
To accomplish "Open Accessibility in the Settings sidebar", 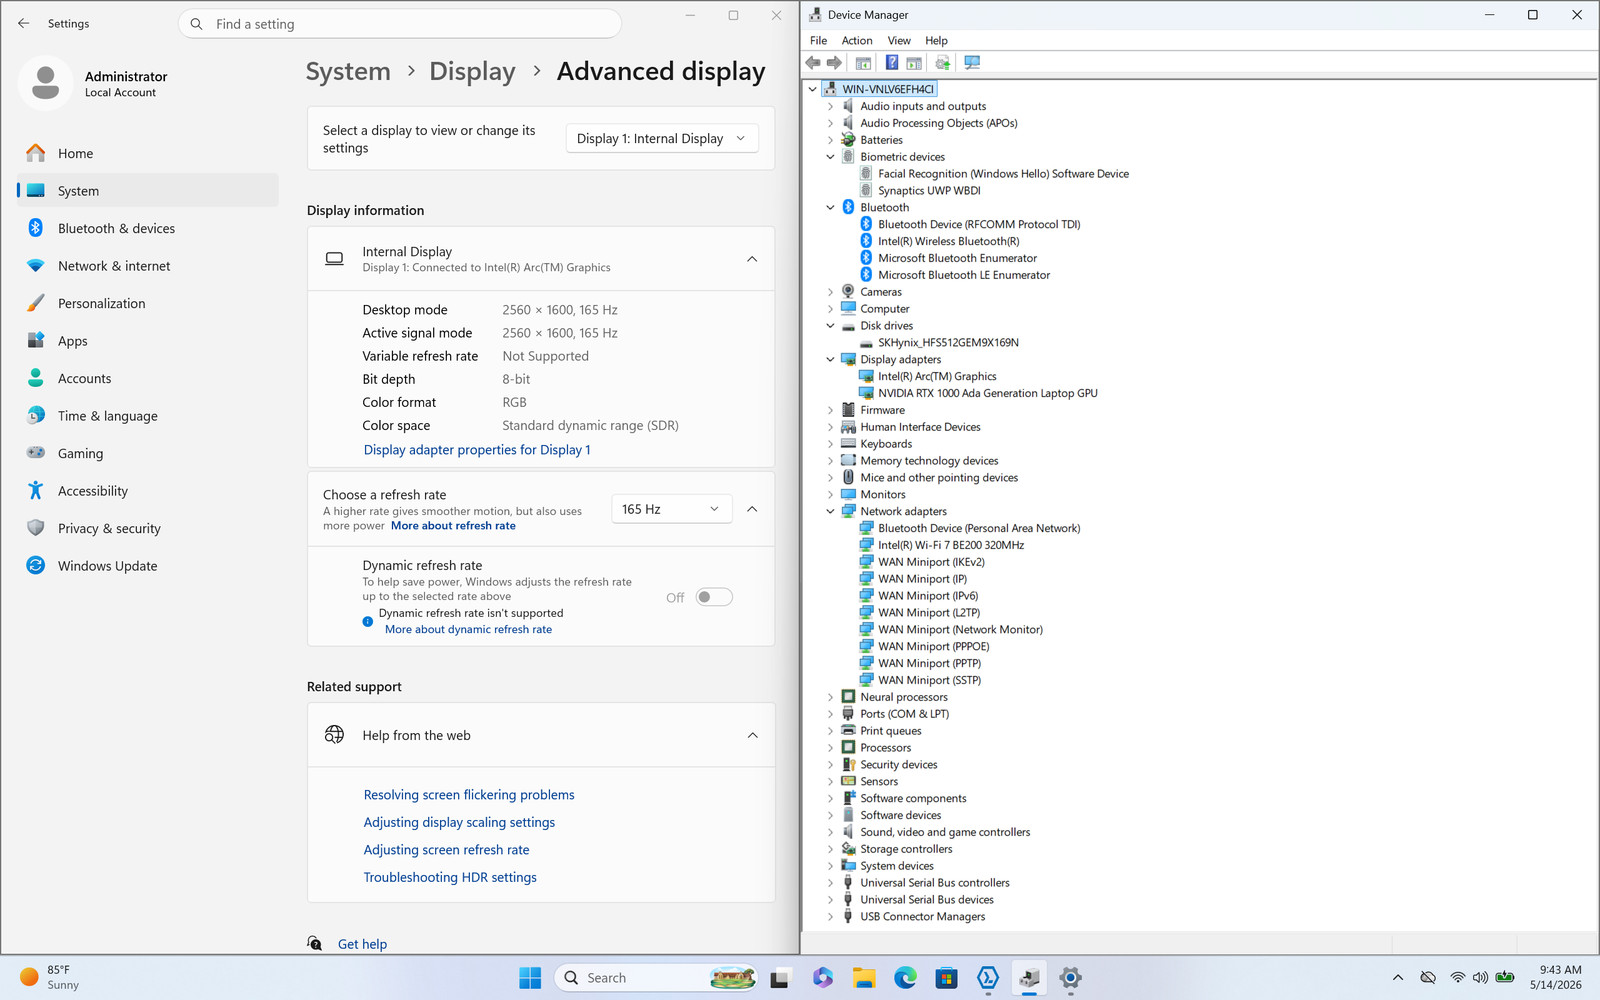I will 148,491.
